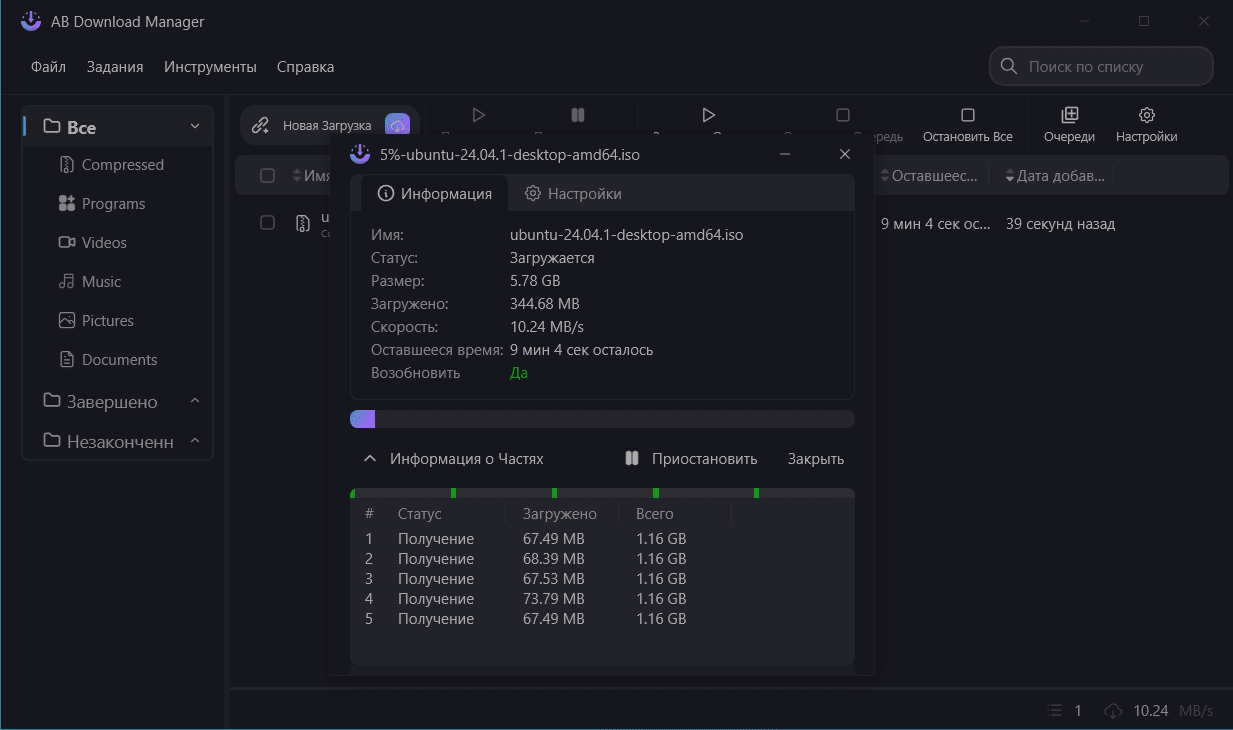
Task: Open the Задания menu
Action: coord(115,67)
